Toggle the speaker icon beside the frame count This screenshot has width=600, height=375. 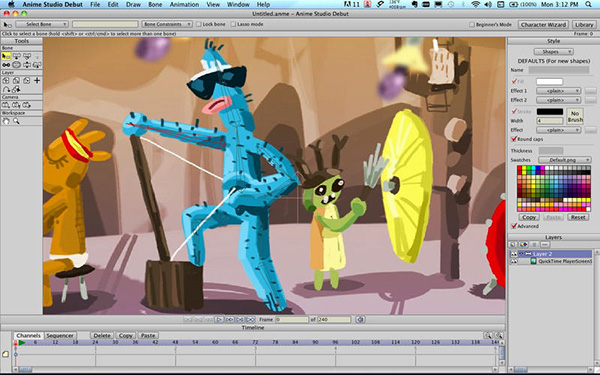point(360,320)
